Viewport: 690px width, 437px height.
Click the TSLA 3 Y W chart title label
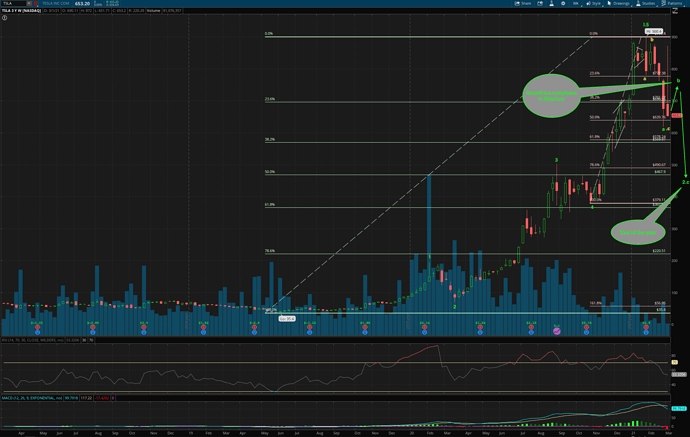(x=18, y=11)
